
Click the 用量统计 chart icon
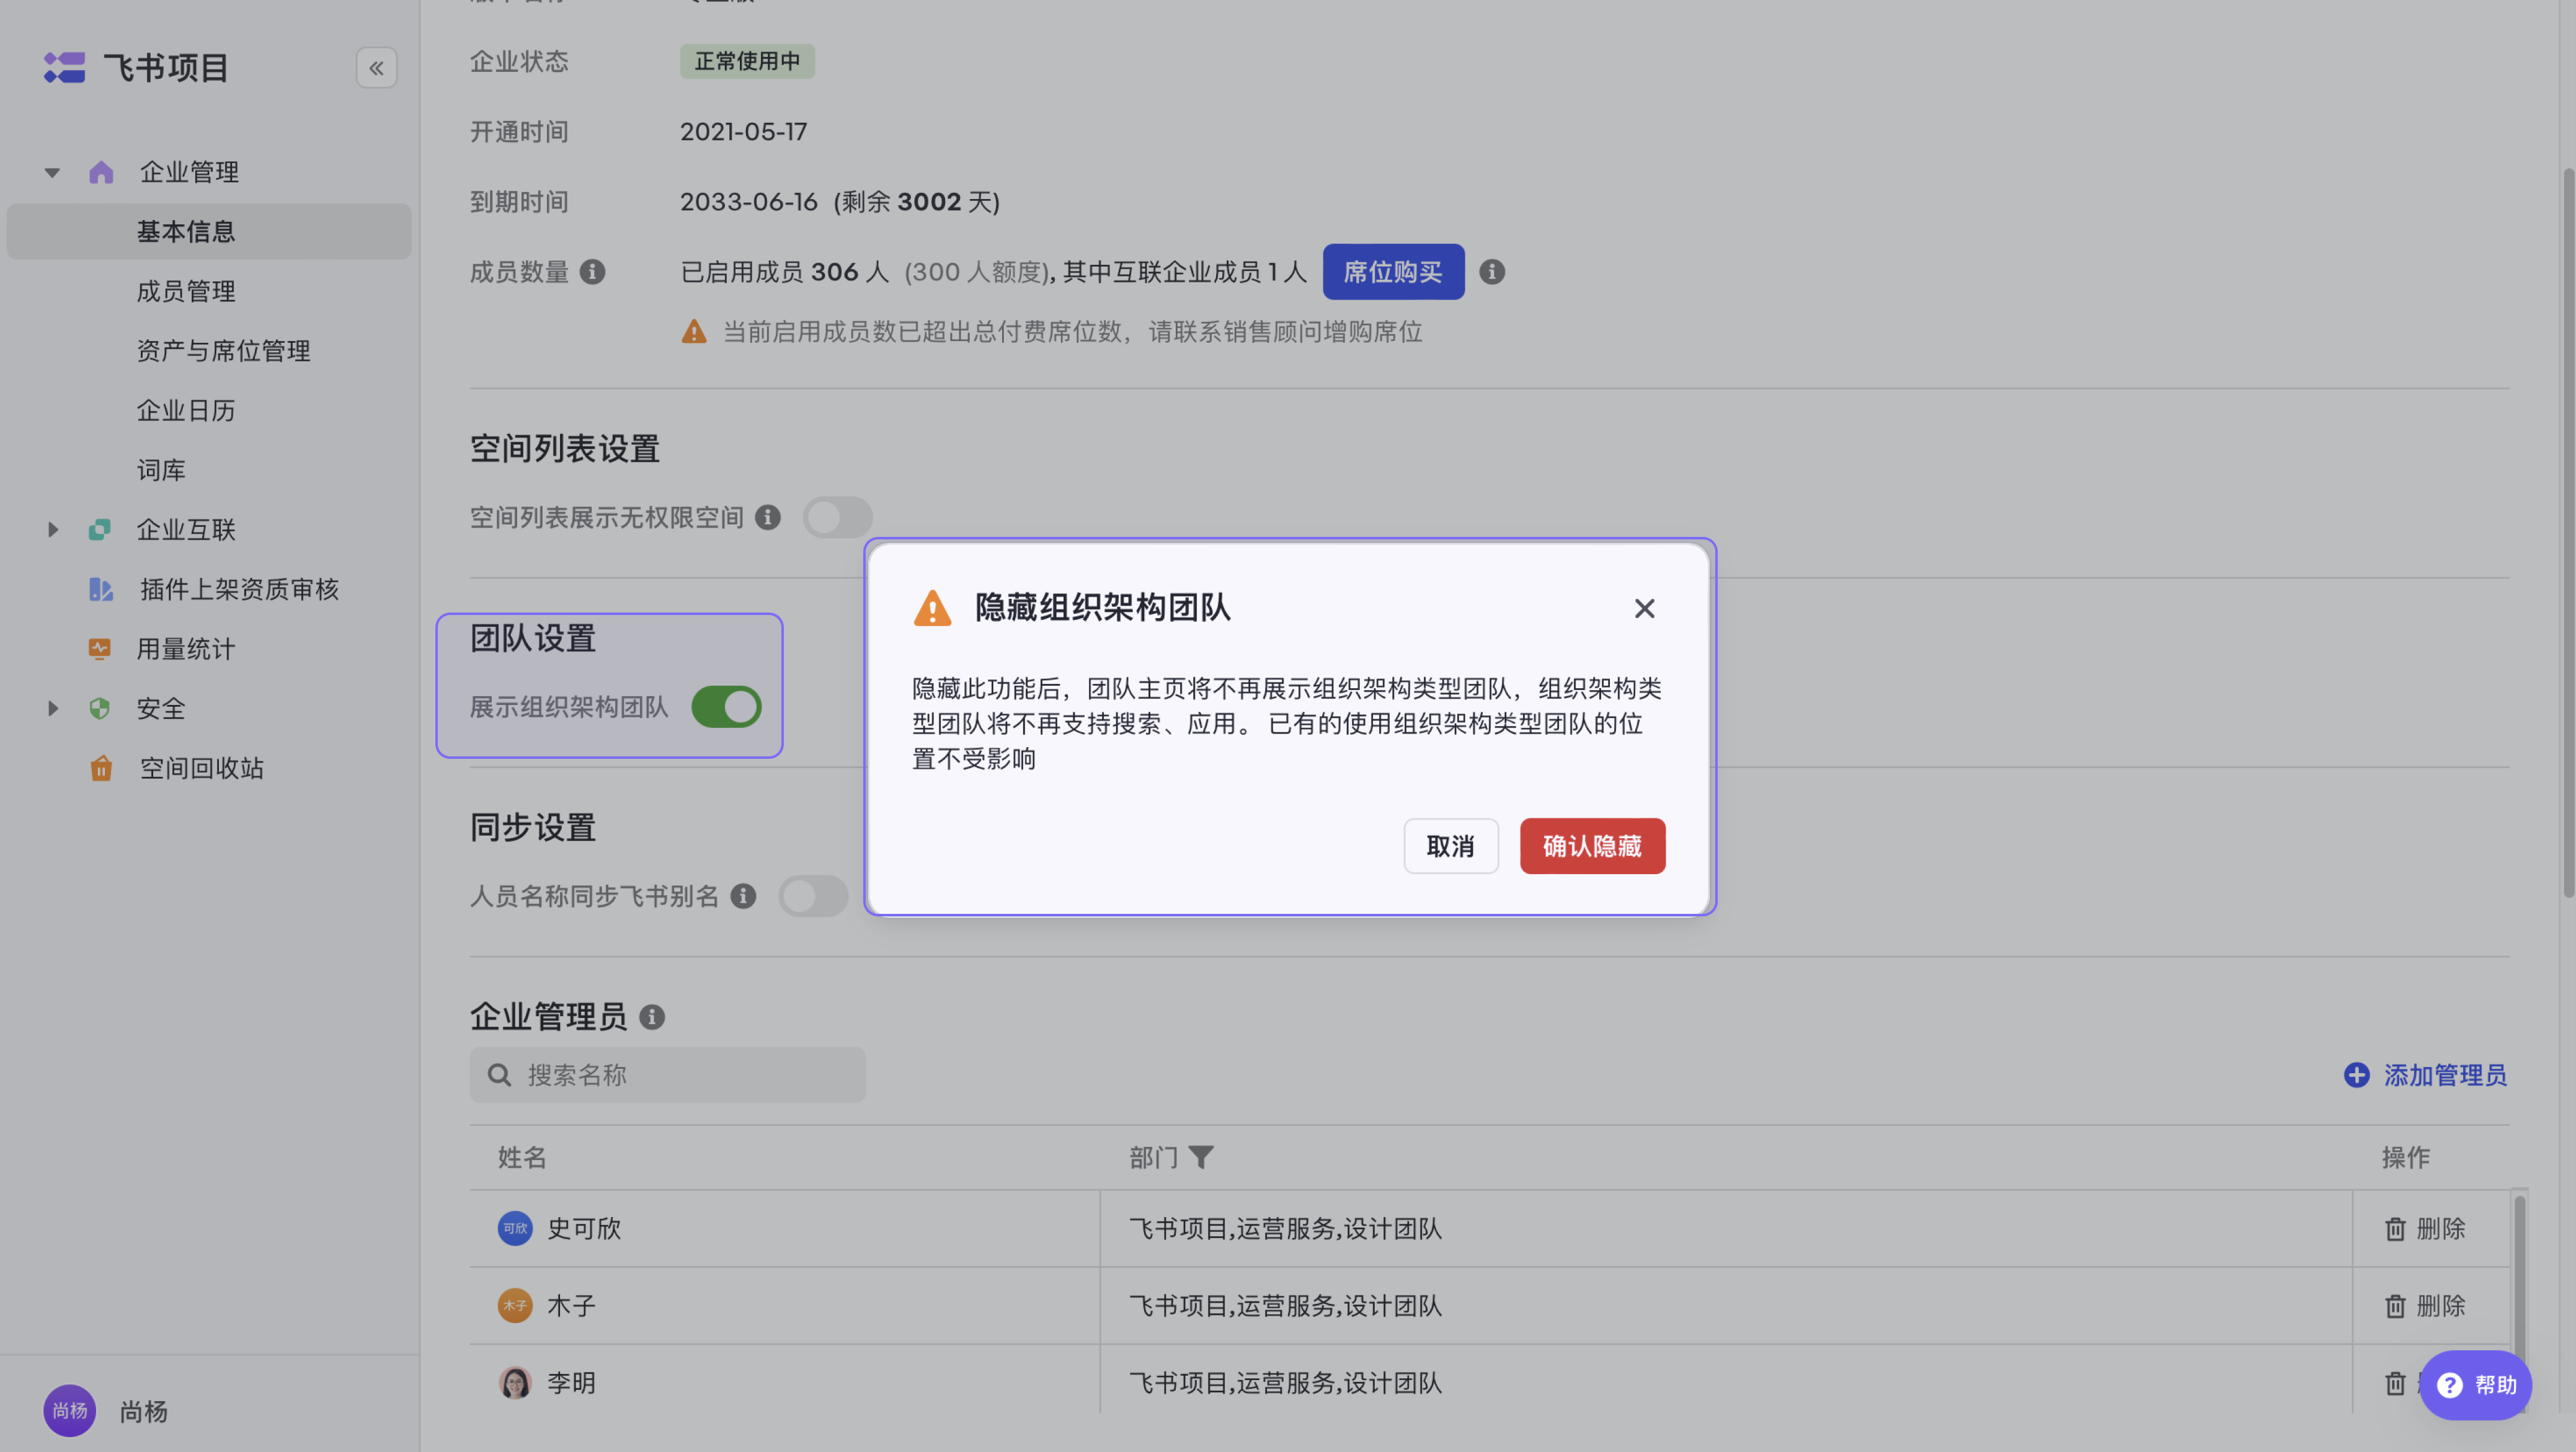99,648
